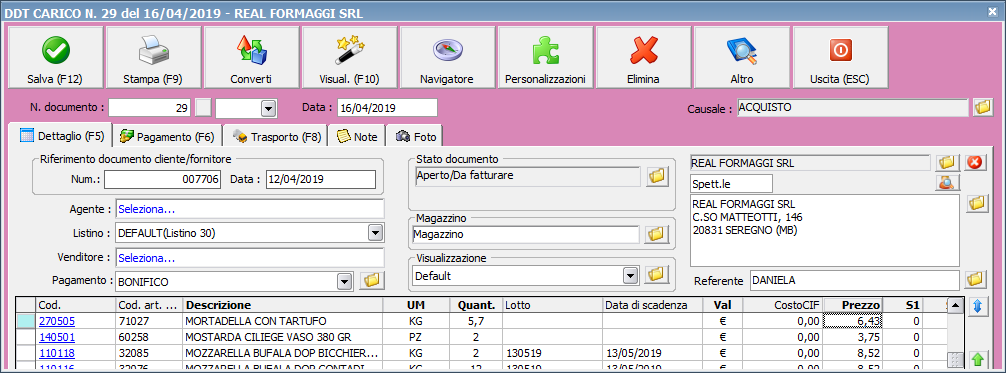This screenshot has width=1006, height=373.
Task: Open article code 110118 link
Action: (56, 352)
